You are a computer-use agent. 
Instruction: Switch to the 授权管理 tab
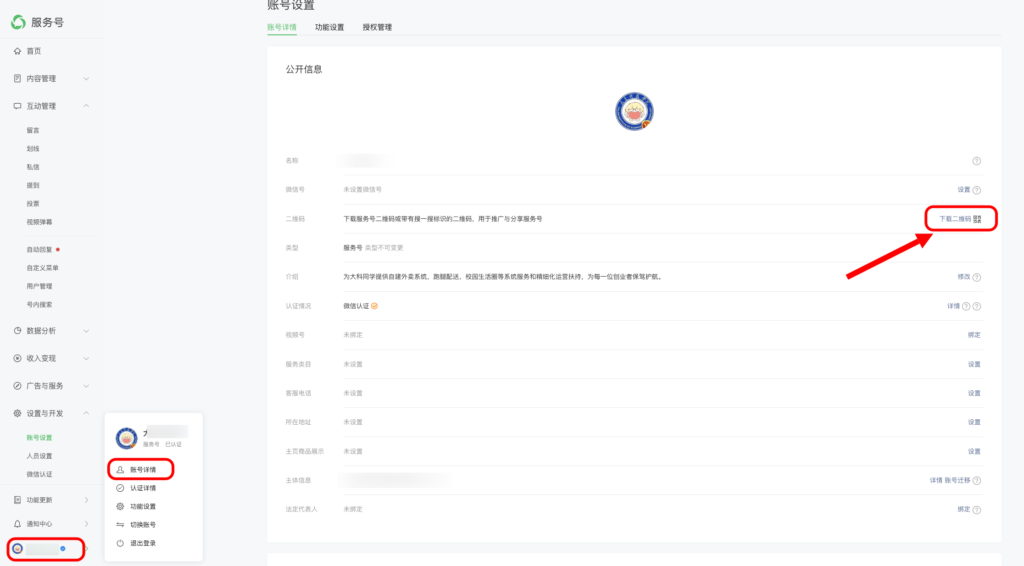coord(377,27)
